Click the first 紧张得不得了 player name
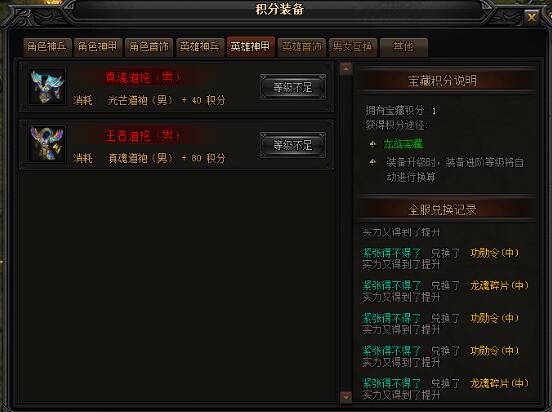The width and height of the screenshot is (552, 412). [x=391, y=253]
